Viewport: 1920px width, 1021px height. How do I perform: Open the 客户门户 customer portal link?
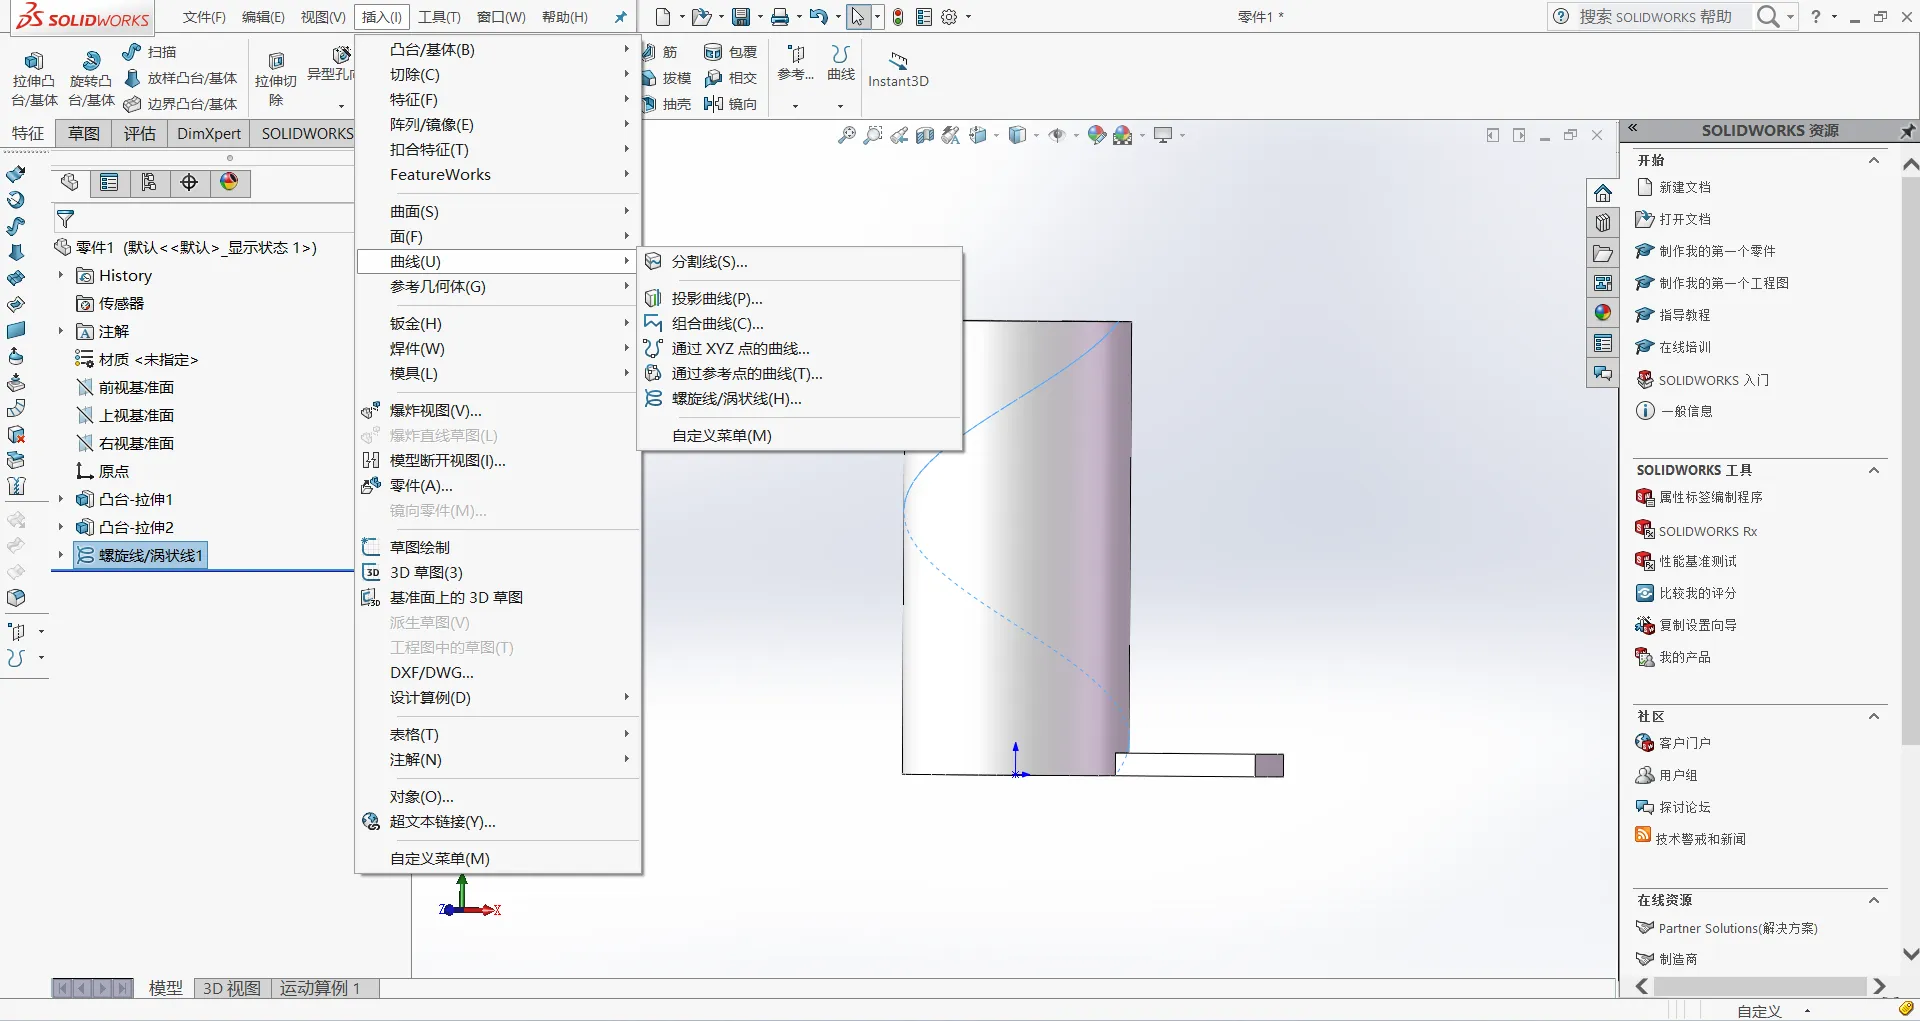[x=1685, y=743]
